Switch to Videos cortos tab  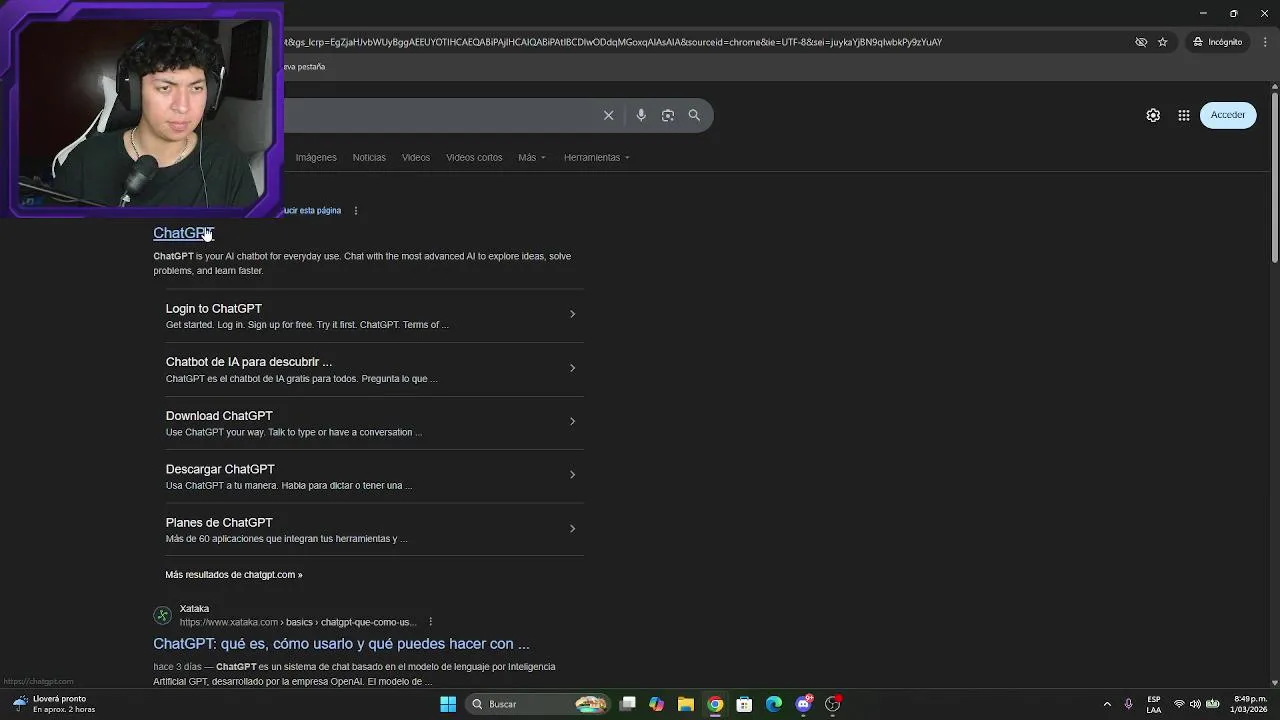pyautogui.click(x=474, y=157)
